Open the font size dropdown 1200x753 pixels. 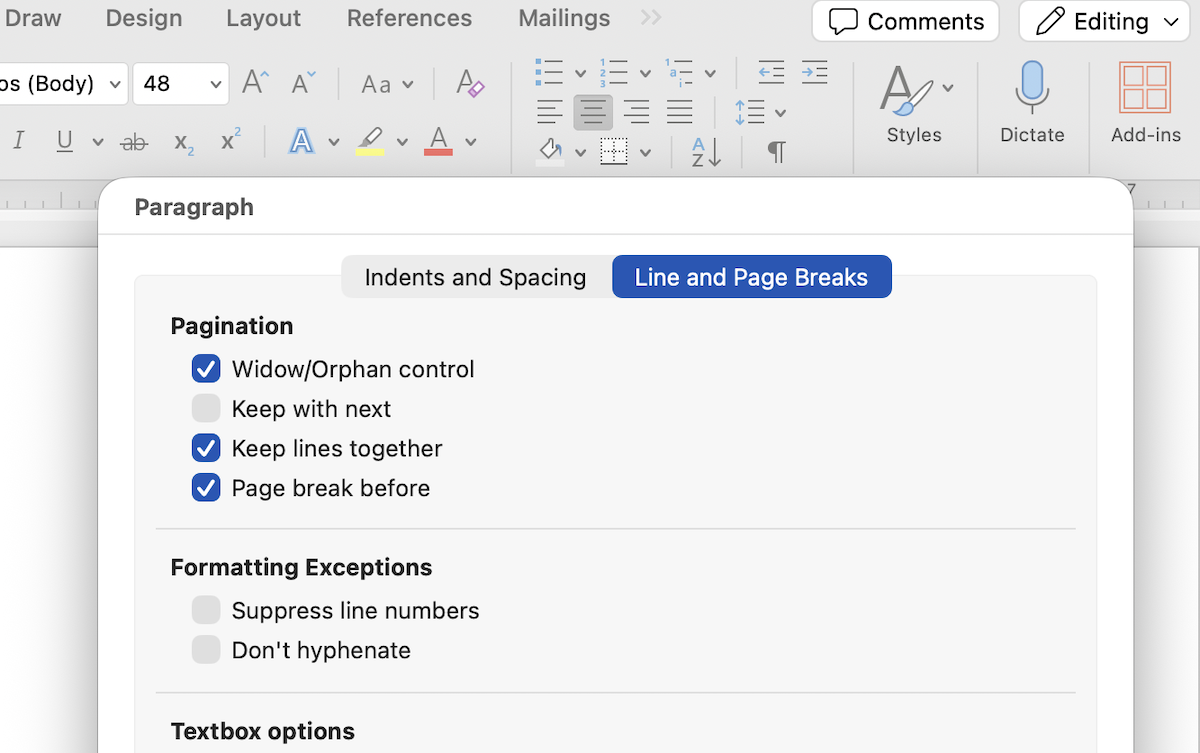click(217, 83)
